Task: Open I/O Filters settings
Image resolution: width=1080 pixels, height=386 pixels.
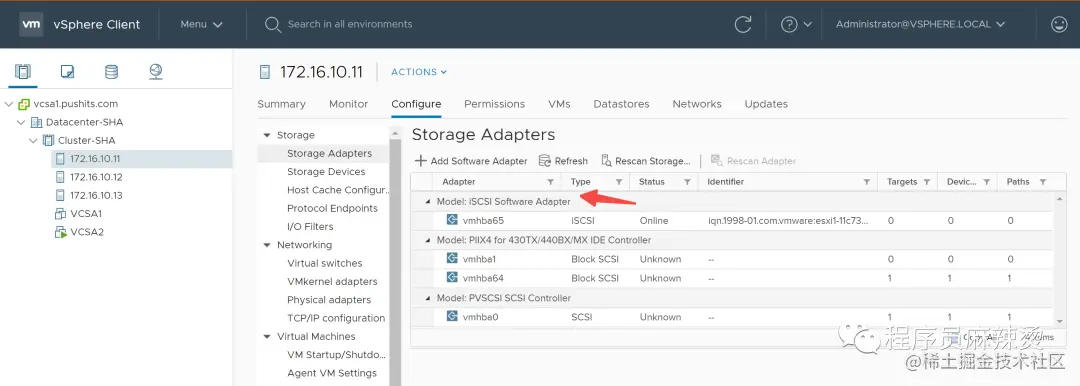Action: click(310, 227)
